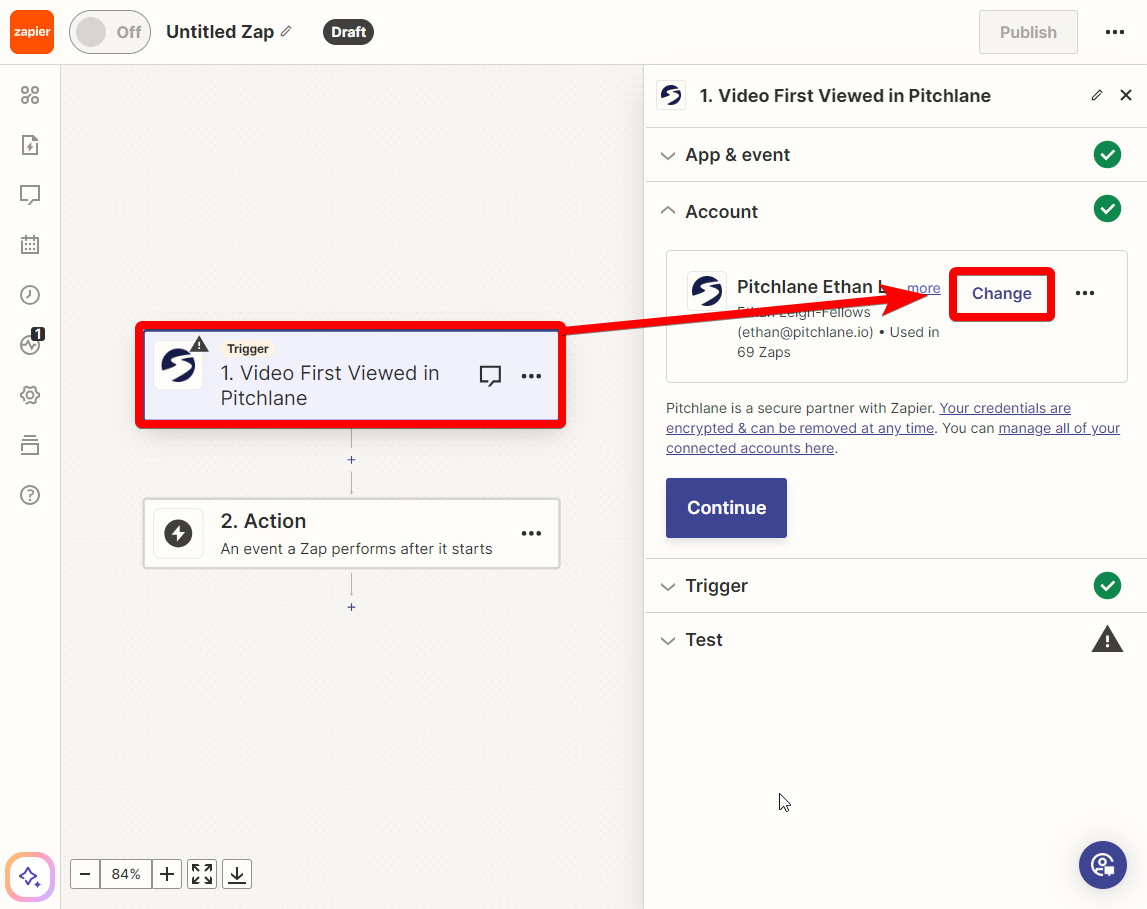Rename Untitled Zap via pencil icon
The height and width of the screenshot is (909, 1147).
tap(287, 31)
